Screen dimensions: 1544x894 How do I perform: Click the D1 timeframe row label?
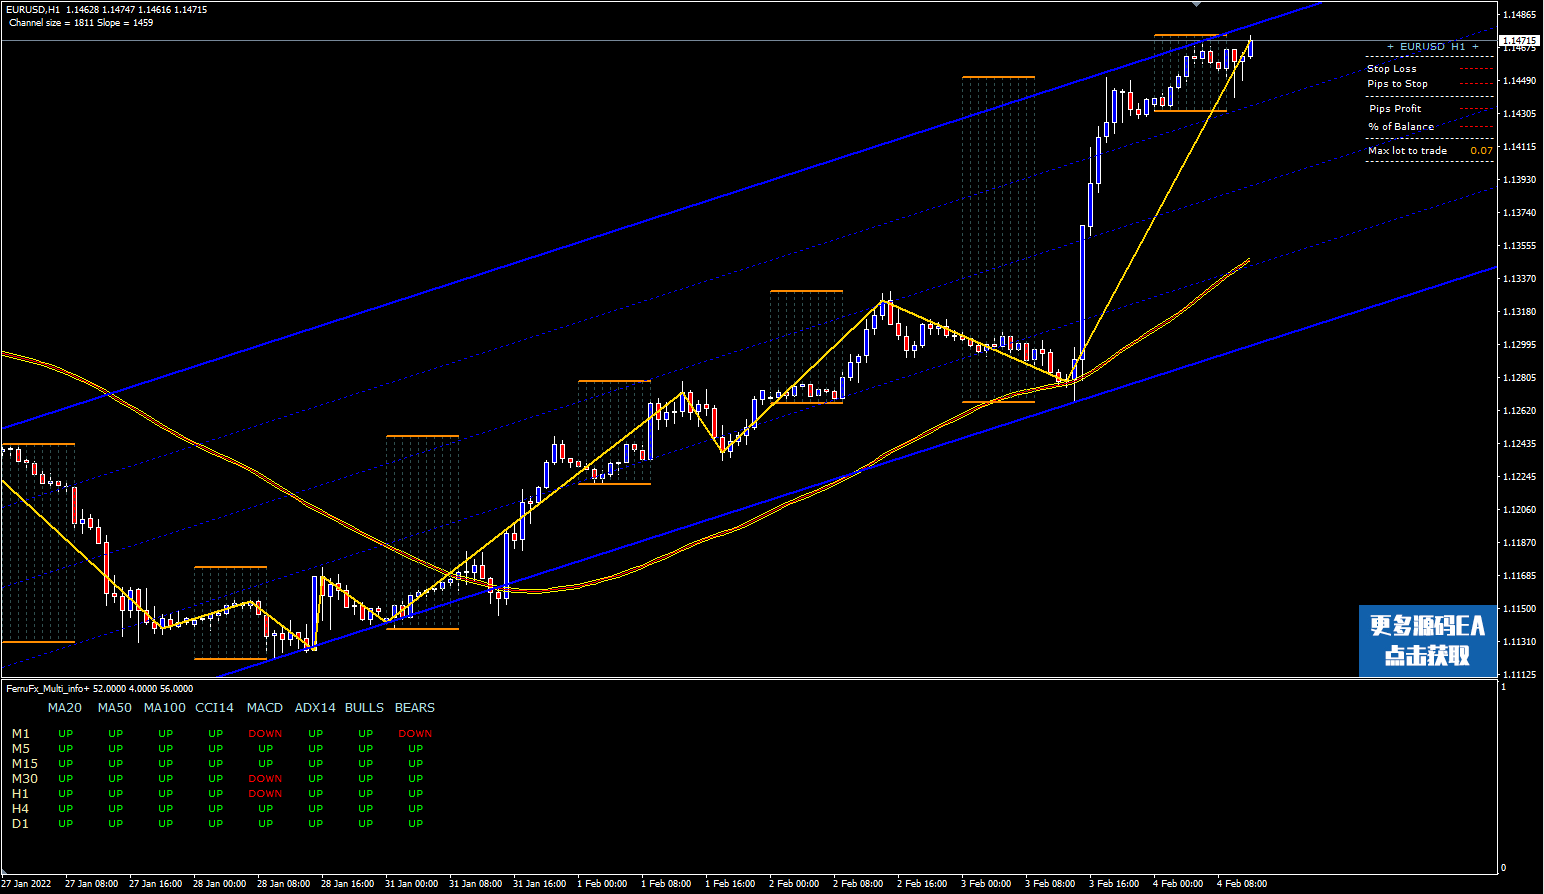coord(21,824)
